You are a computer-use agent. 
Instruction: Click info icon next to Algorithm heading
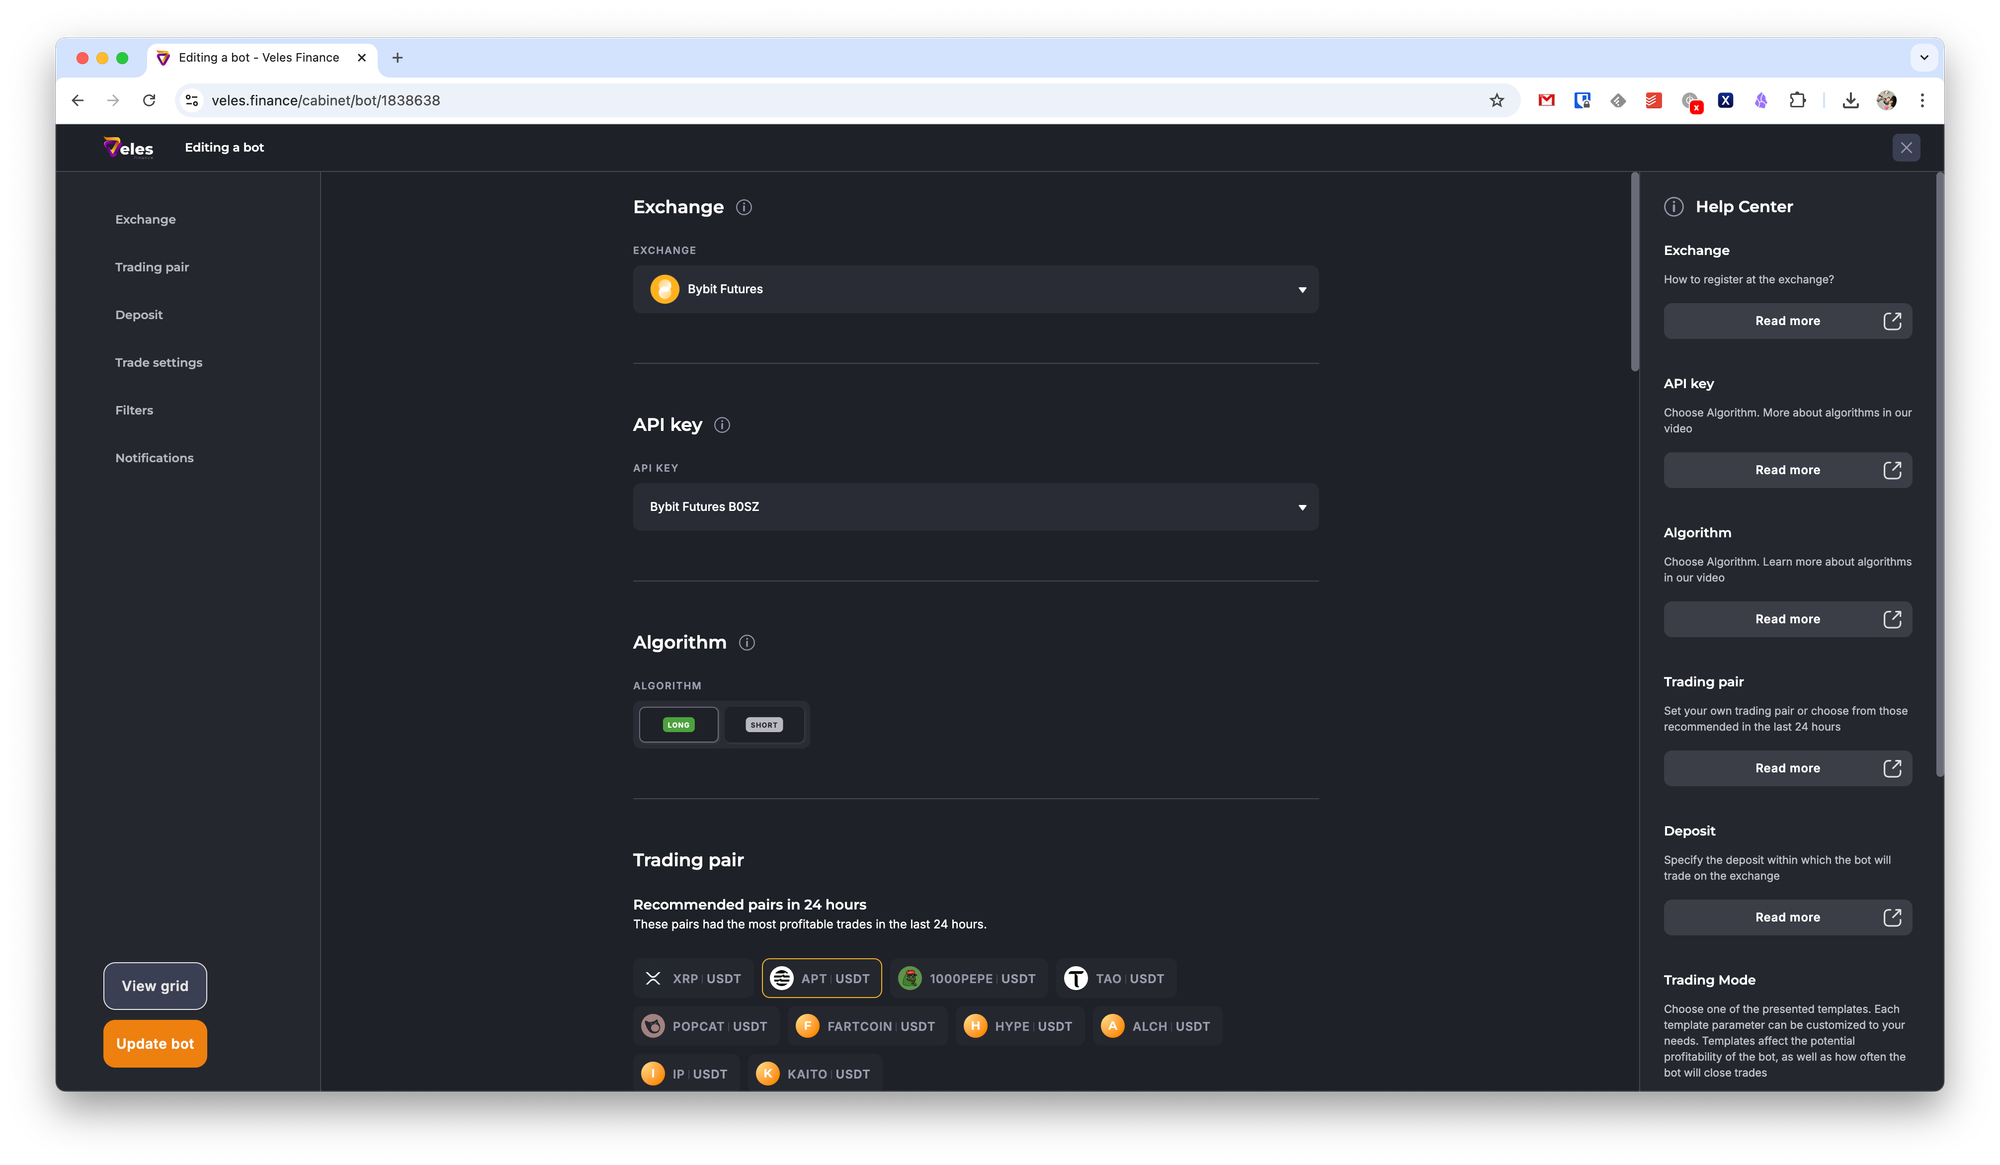point(747,643)
